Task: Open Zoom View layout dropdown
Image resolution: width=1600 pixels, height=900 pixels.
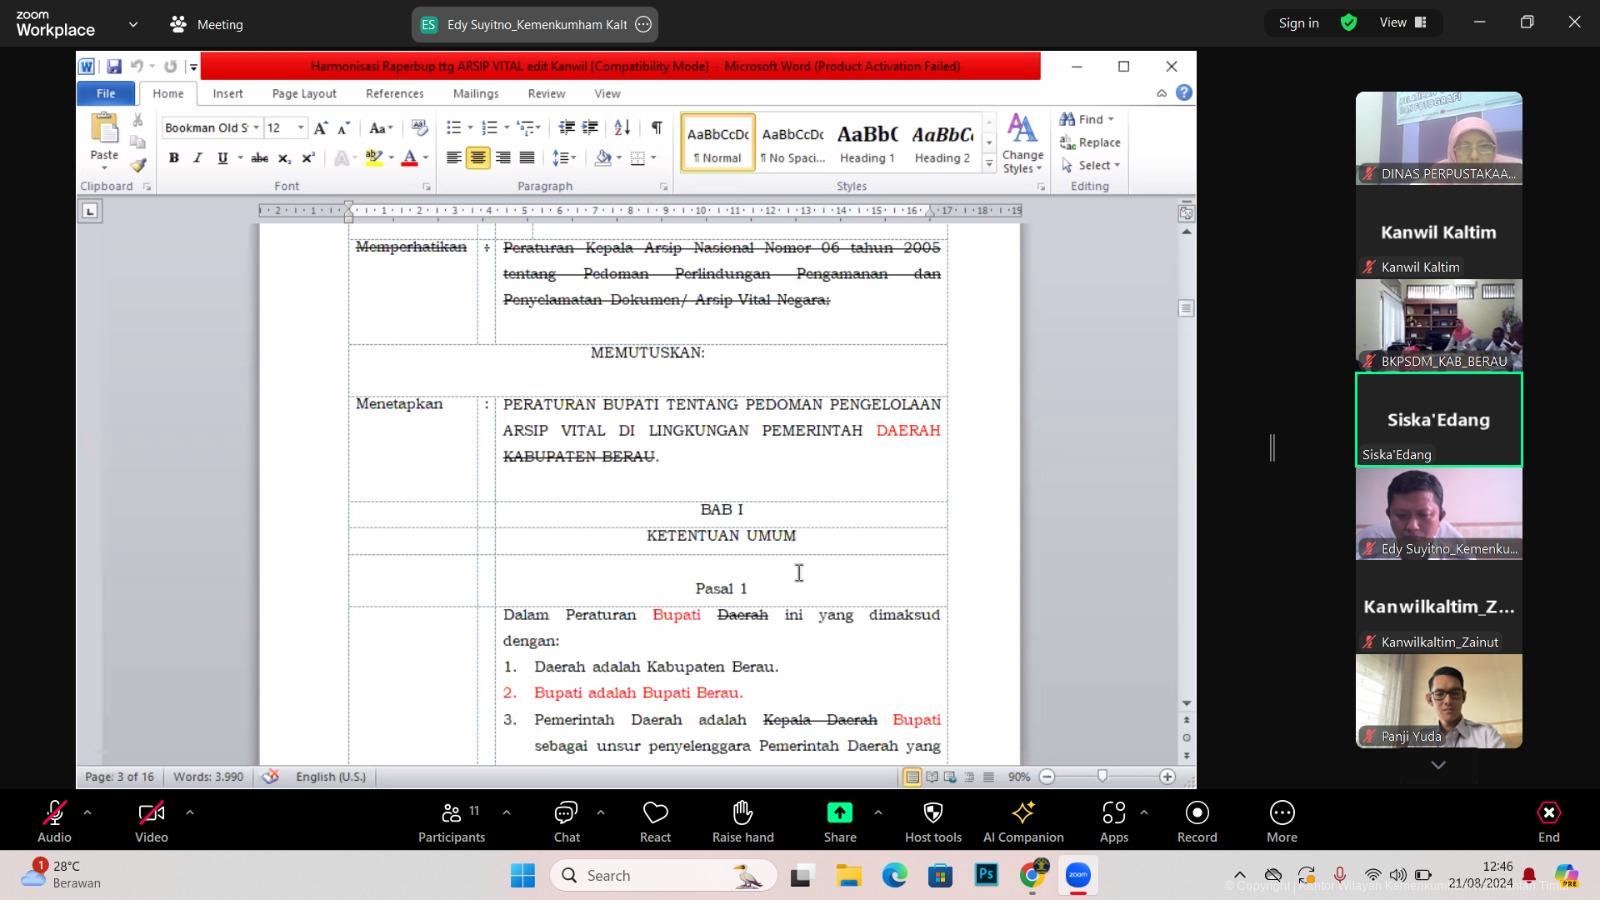Action: click(x=1403, y=23)
